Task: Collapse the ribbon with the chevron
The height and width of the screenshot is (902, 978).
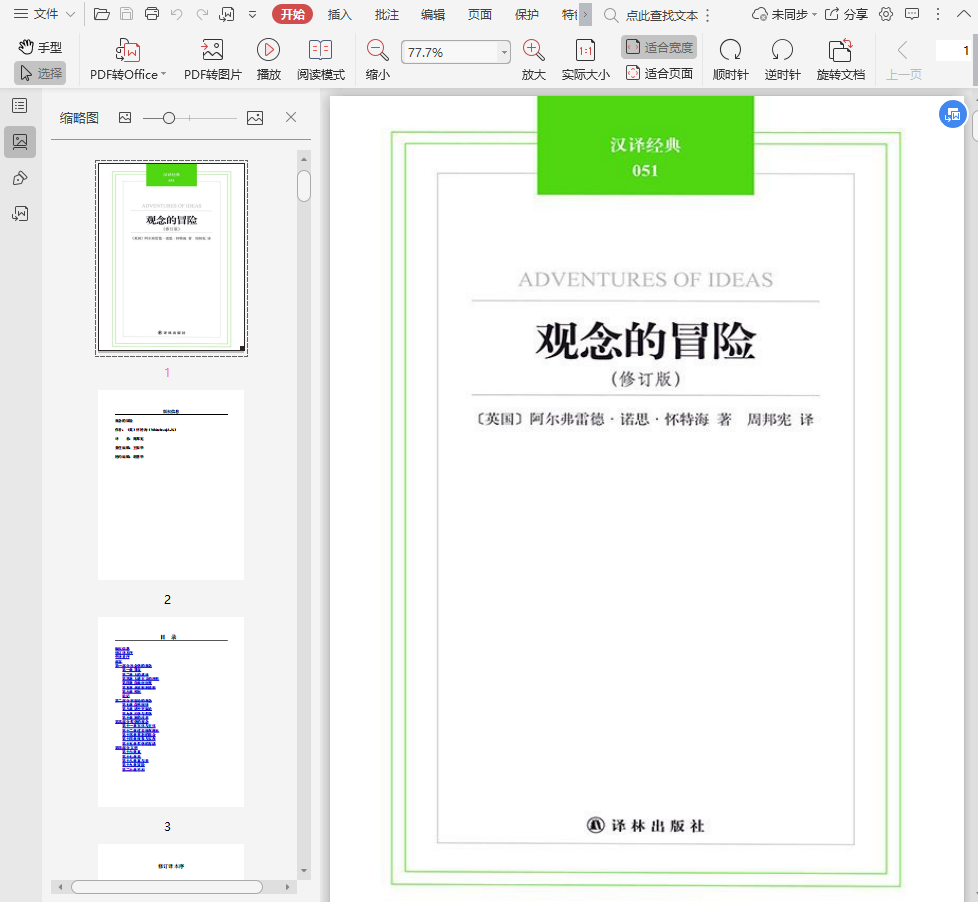Action: click(963, 14)
